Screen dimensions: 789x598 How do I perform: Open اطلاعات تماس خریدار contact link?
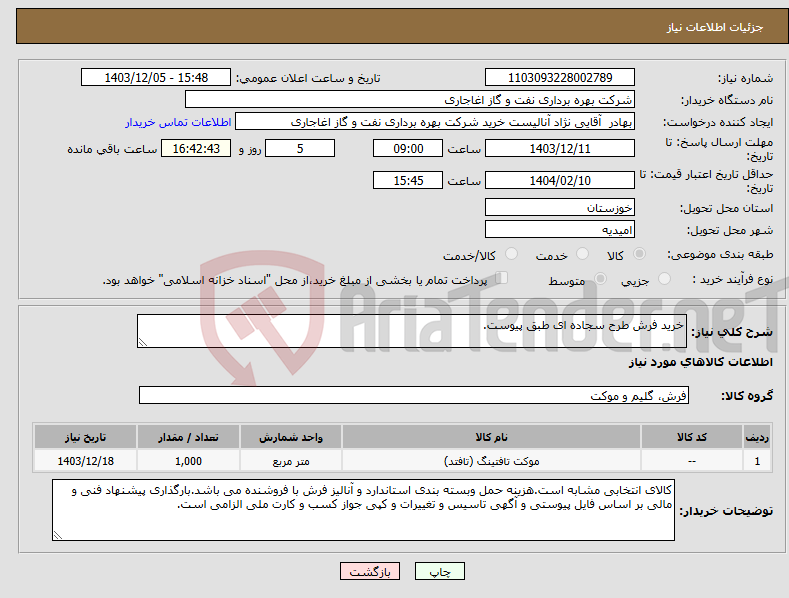pos(178,122)
